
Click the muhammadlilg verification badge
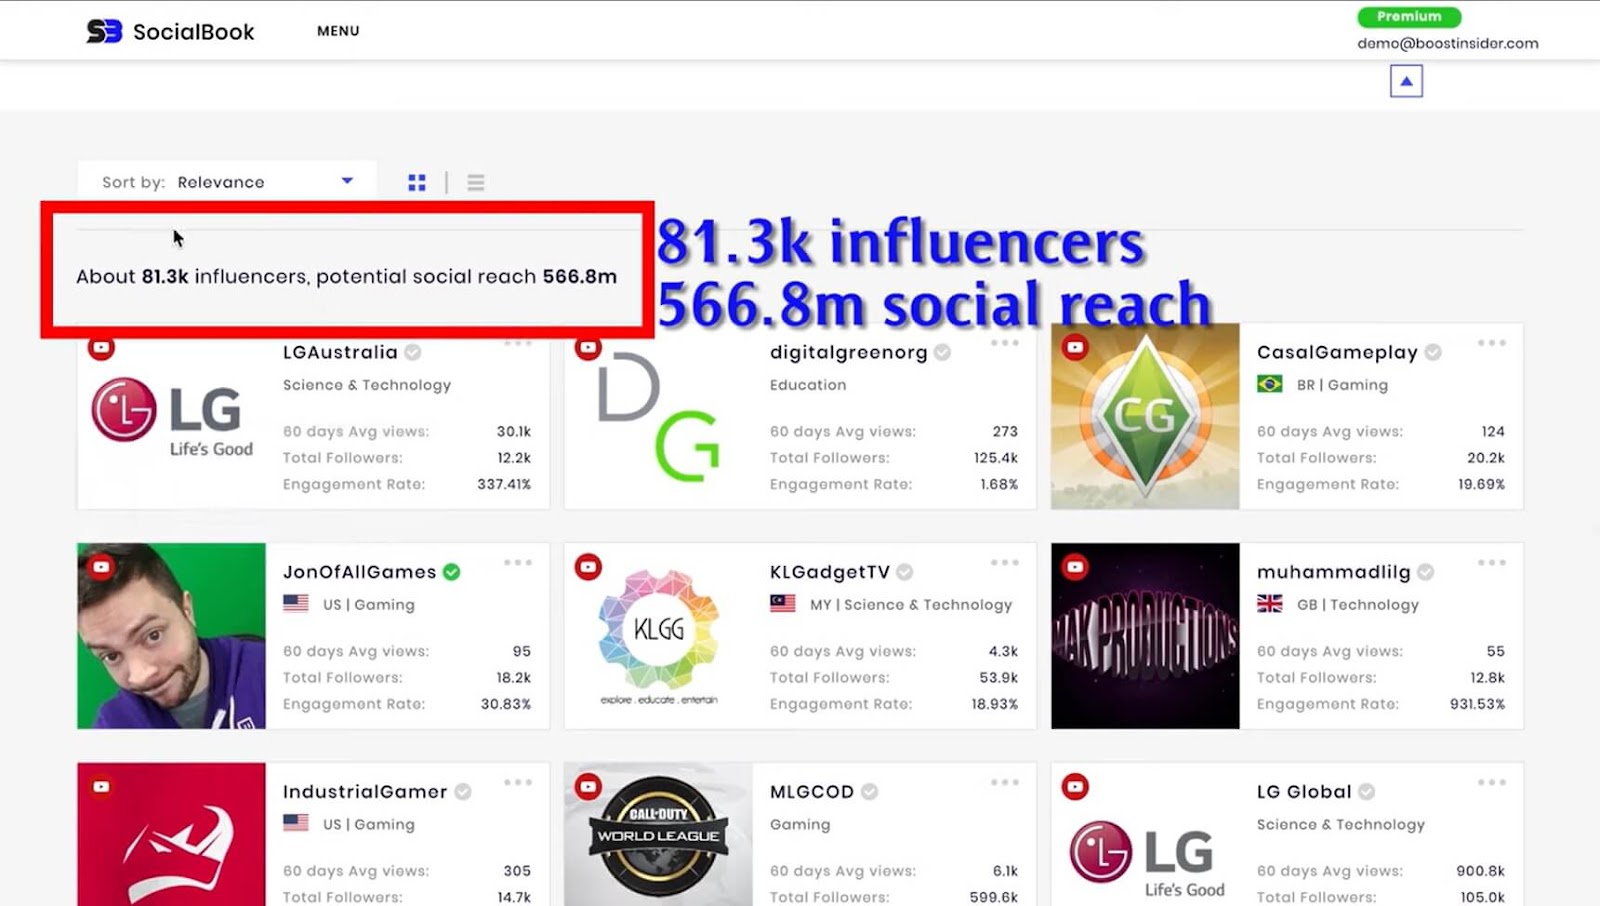point(1426,572)
